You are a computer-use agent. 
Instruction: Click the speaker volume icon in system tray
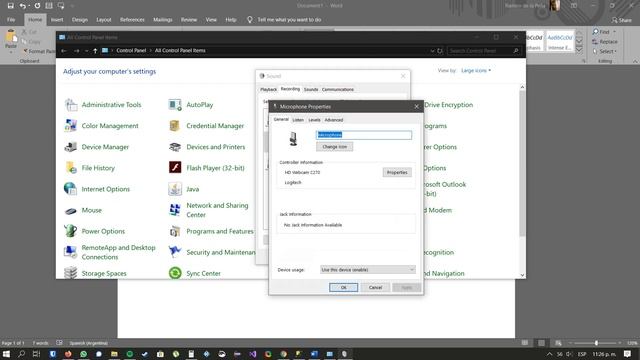(x=569, y=354)
